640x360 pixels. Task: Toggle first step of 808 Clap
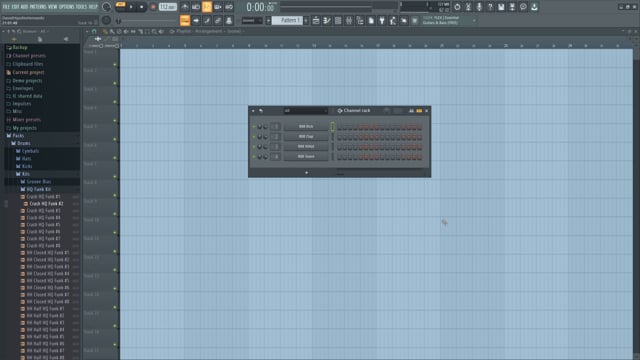click(340, 137)
